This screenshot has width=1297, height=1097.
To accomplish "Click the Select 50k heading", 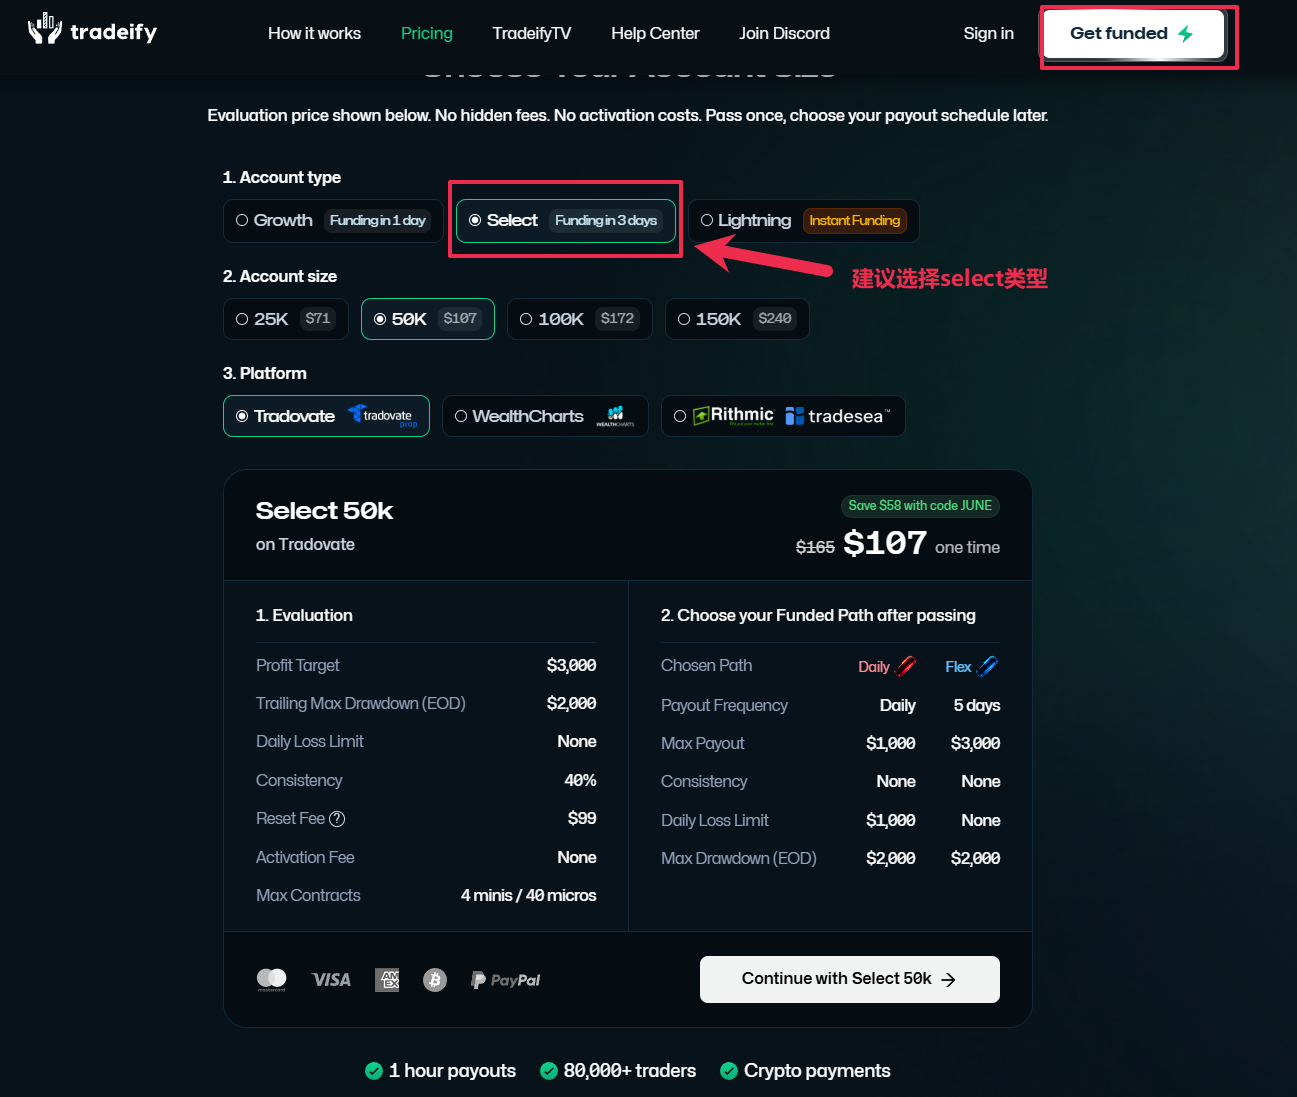I will (x=324, y=511).
